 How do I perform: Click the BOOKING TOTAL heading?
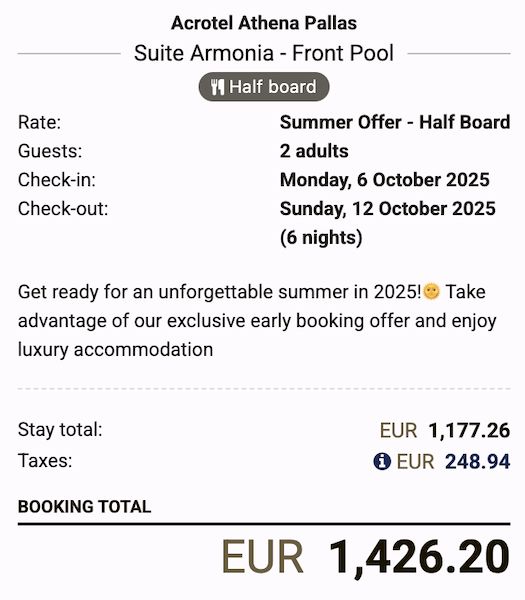85,507
